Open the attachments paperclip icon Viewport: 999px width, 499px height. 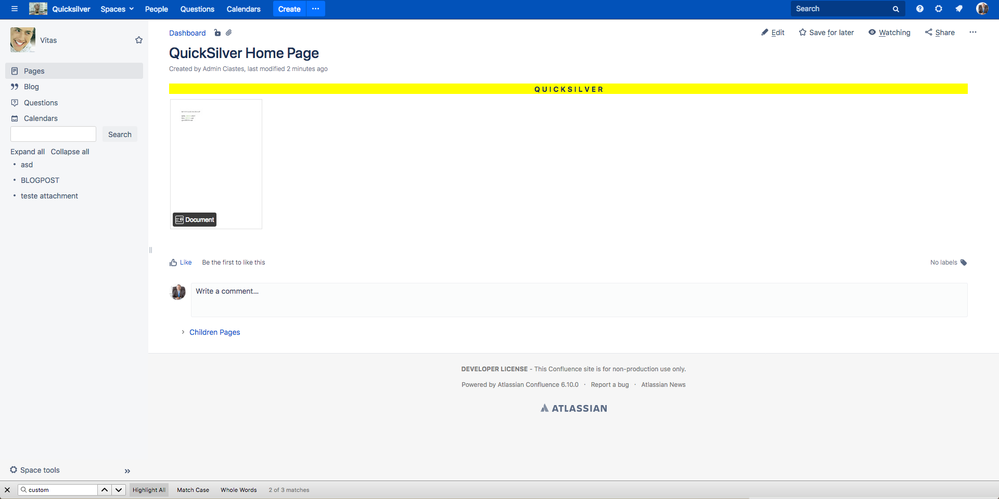pyautogui.click(x=229, y=33)
